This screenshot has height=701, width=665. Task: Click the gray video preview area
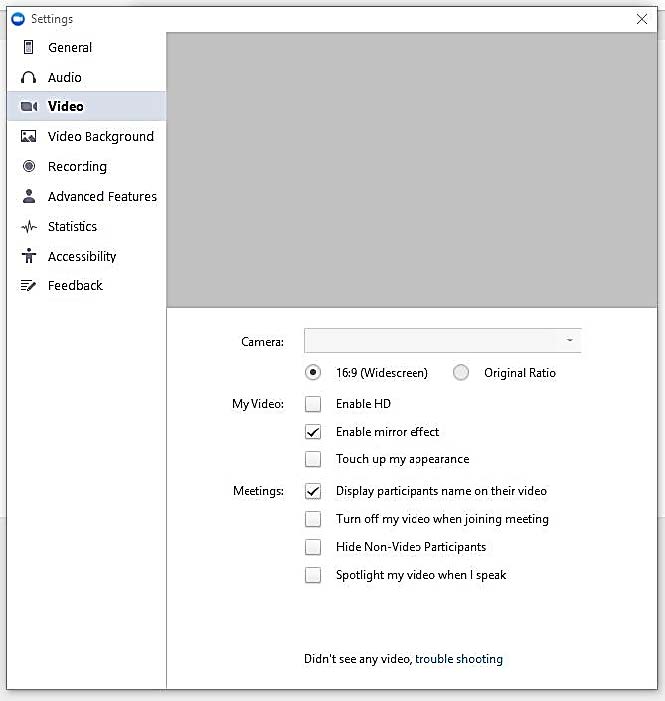click(412, 170)
